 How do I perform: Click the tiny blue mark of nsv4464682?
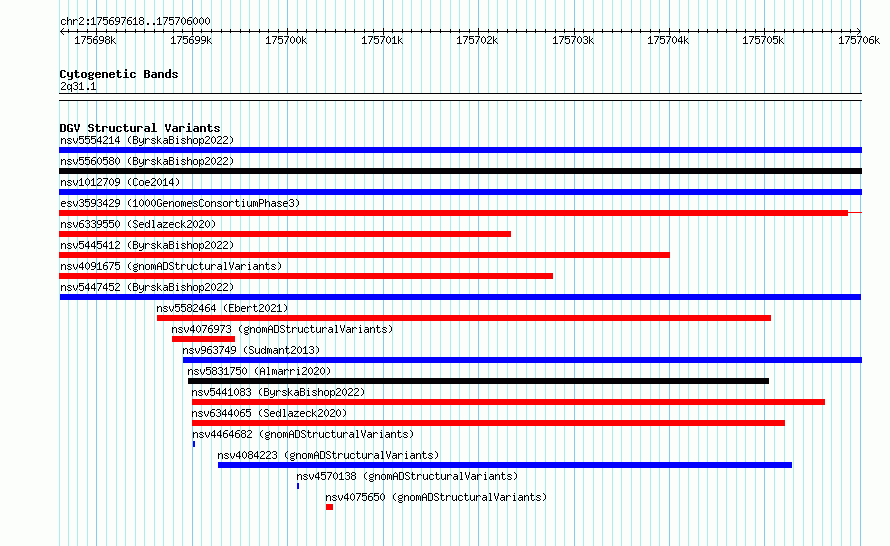pos(194,444)
